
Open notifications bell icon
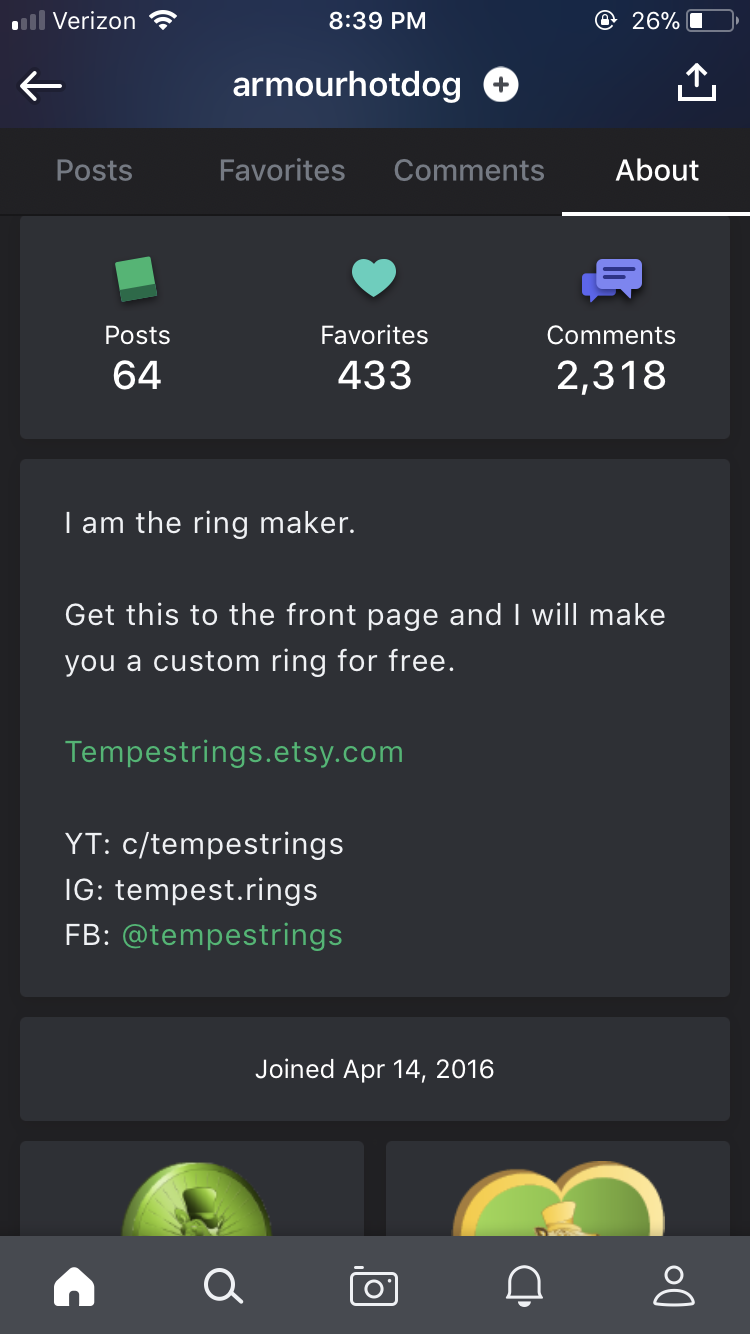[524, 1286]
